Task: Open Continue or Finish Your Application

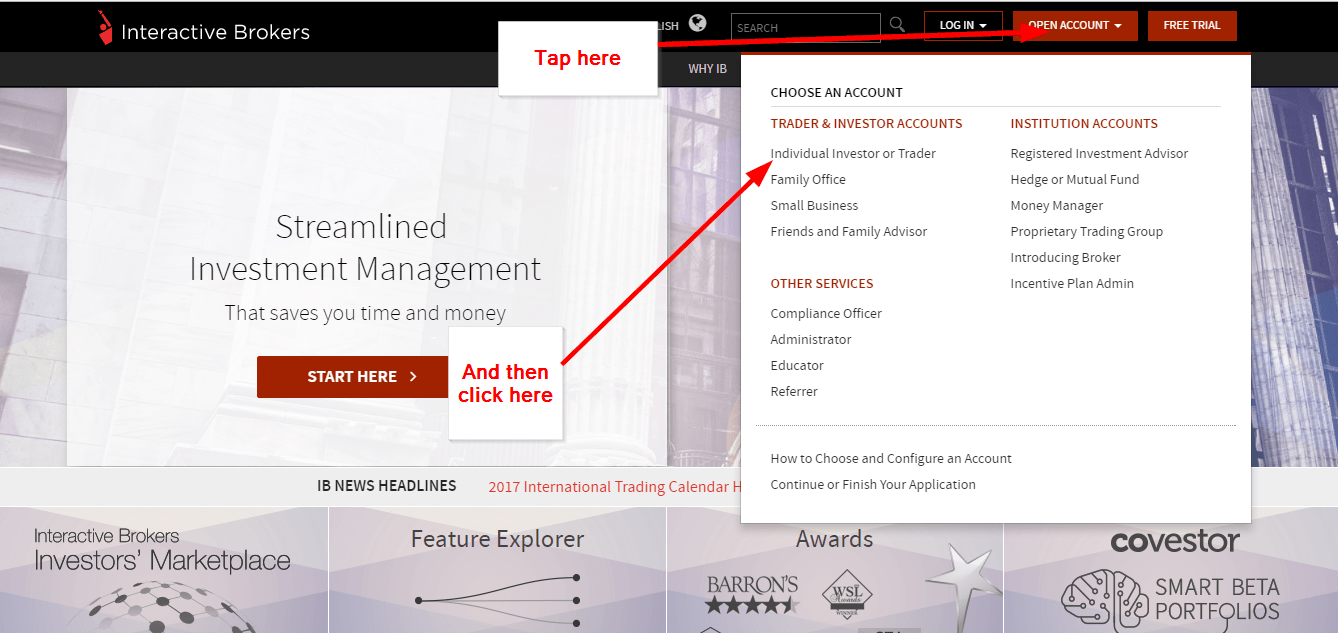Action: (x=873, y=484)
